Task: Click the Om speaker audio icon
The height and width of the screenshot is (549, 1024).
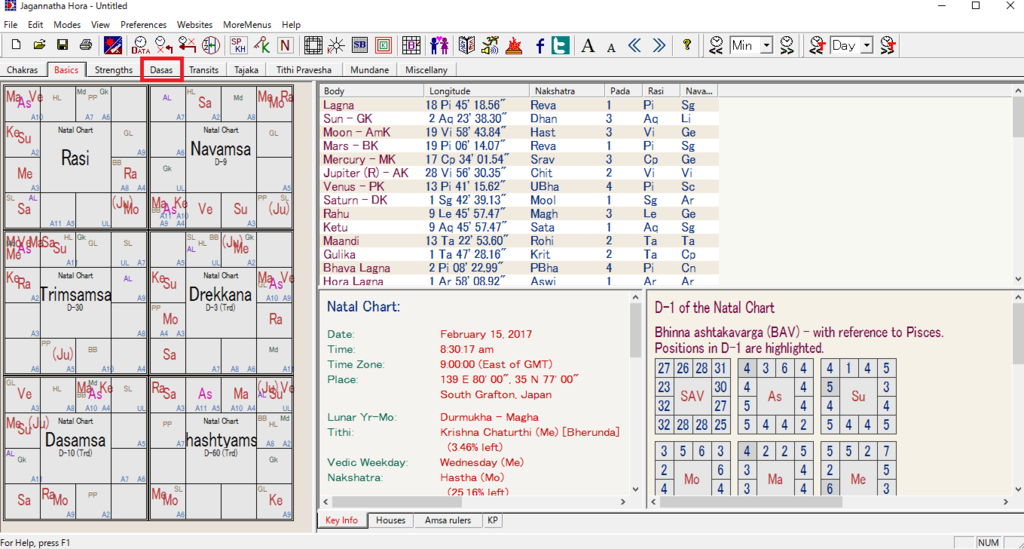Action: click(490, 45)
